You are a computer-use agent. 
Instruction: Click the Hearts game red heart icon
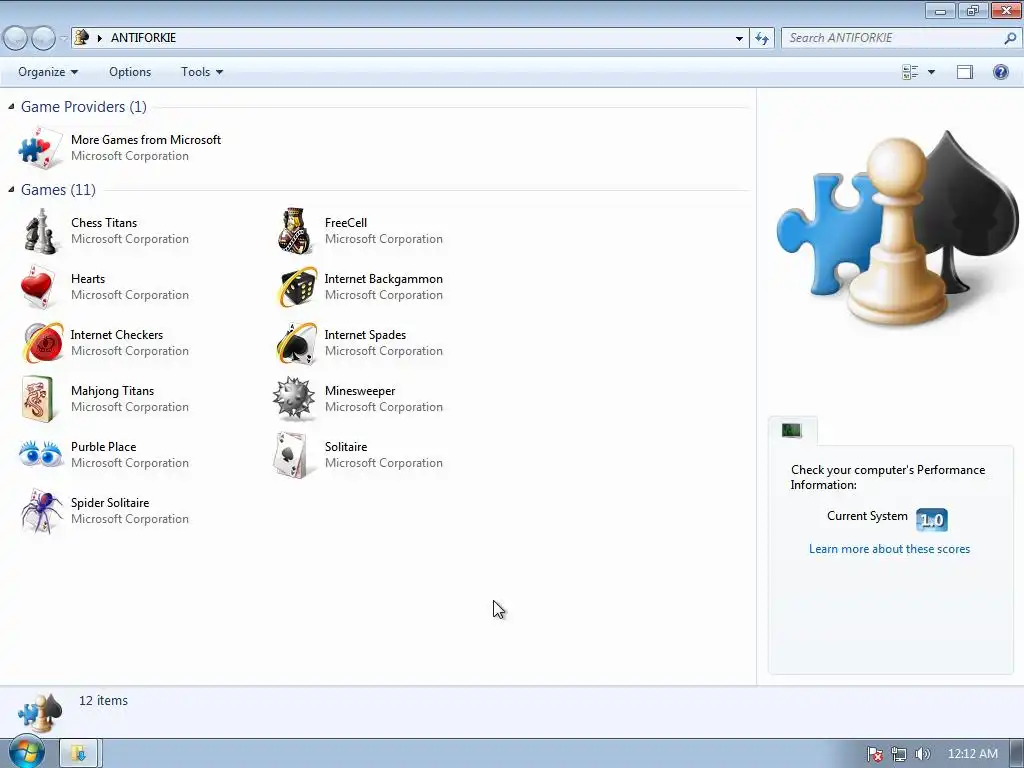pos(38,287)
